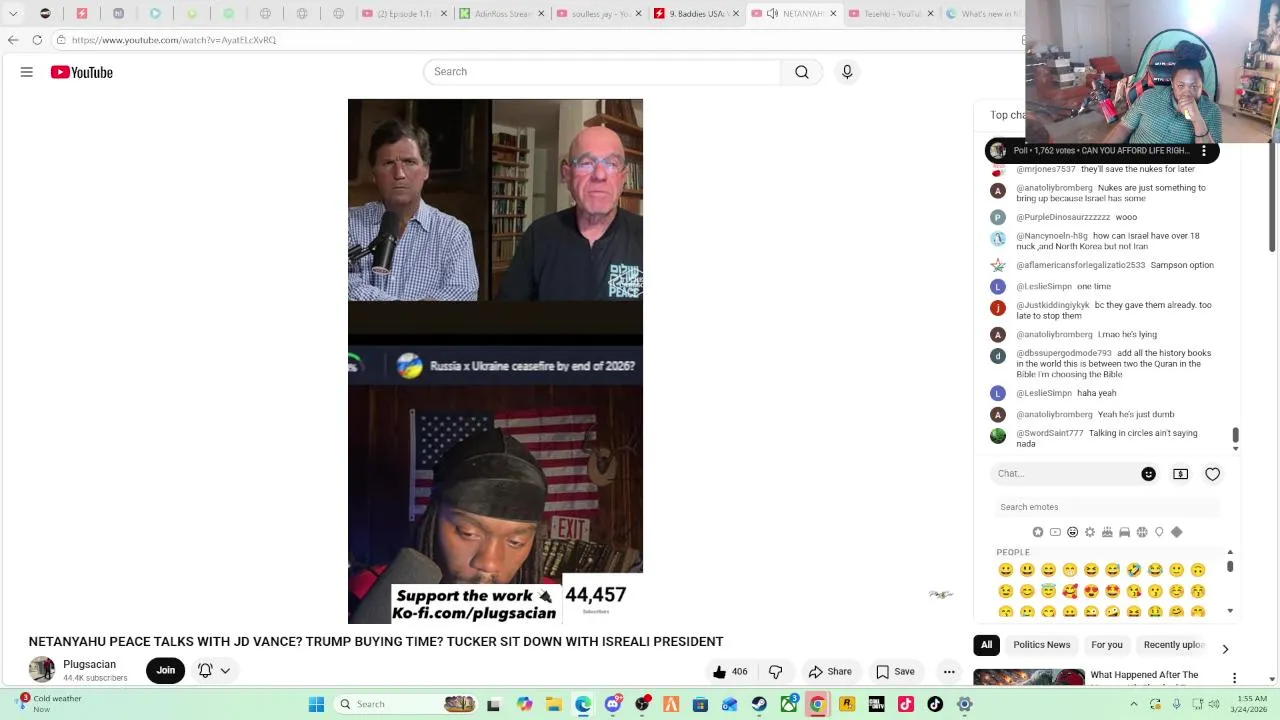Open the poll options three-dot menu
This screenshot has height=720, width=1280.
[x=1204, y=151]
